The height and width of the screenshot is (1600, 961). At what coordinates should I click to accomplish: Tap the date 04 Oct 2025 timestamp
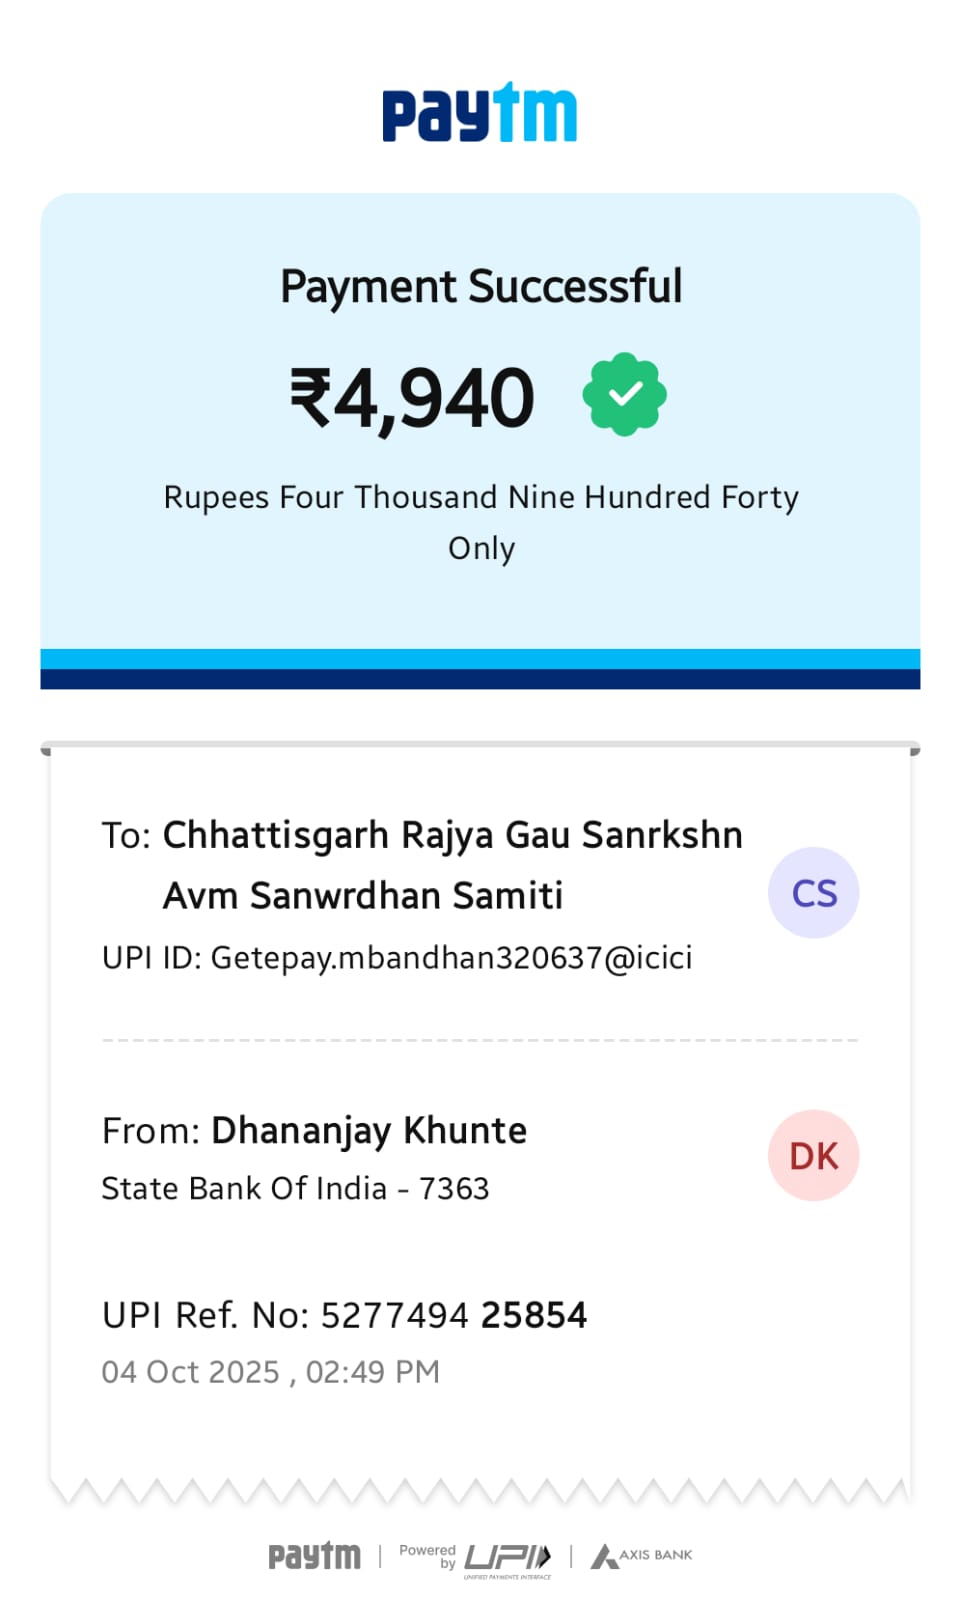click(x=270, y=1372)
